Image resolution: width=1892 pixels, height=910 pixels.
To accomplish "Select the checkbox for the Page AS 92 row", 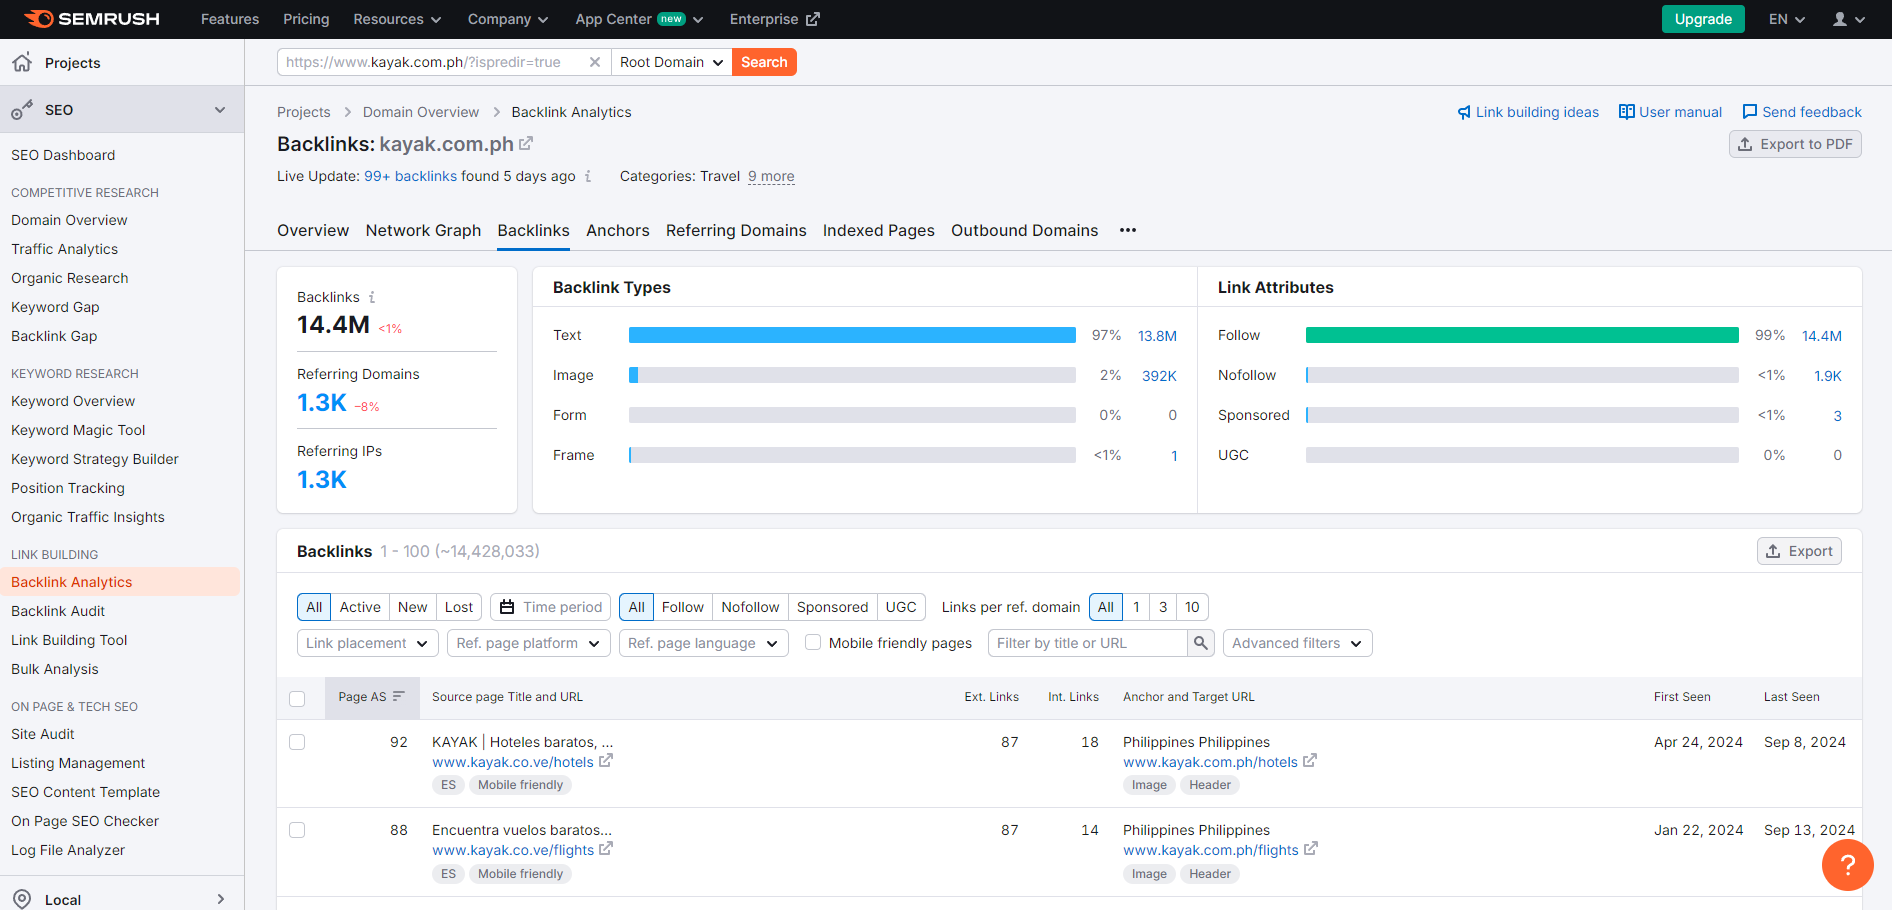I will pyautogui.click(x=297, y=742).
